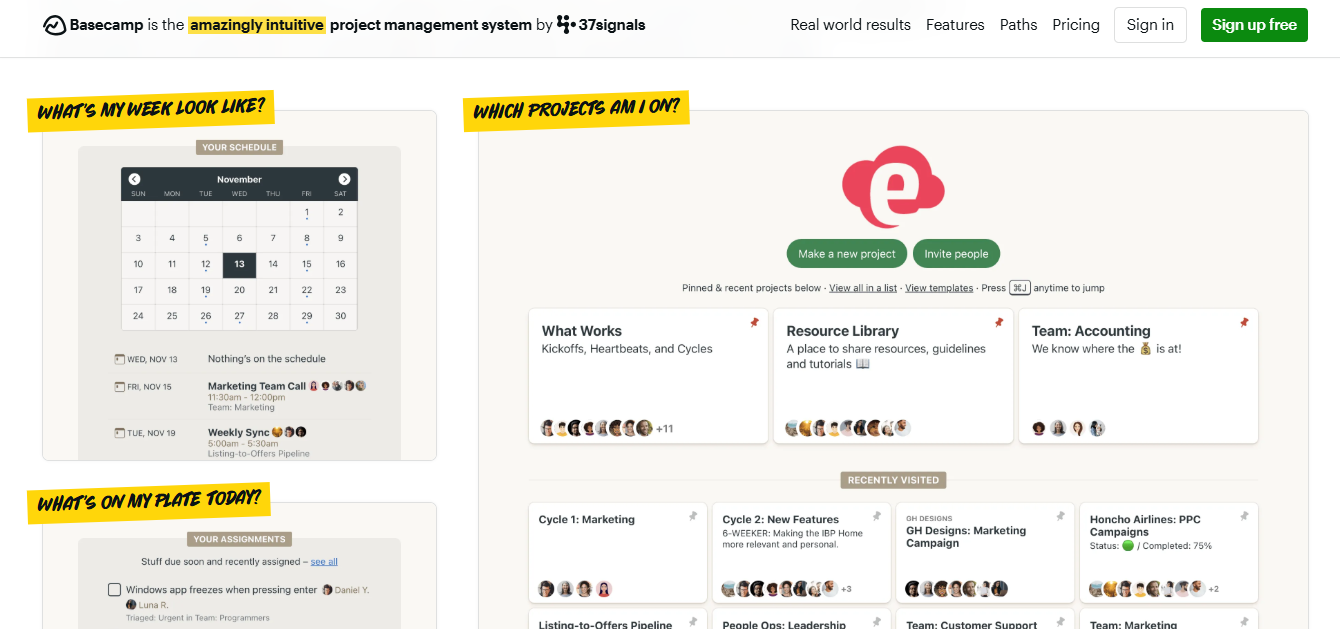This screenshot has height=629, width=1340.
Task: Click What's on my plate today heading
Action: click(149, 501)
